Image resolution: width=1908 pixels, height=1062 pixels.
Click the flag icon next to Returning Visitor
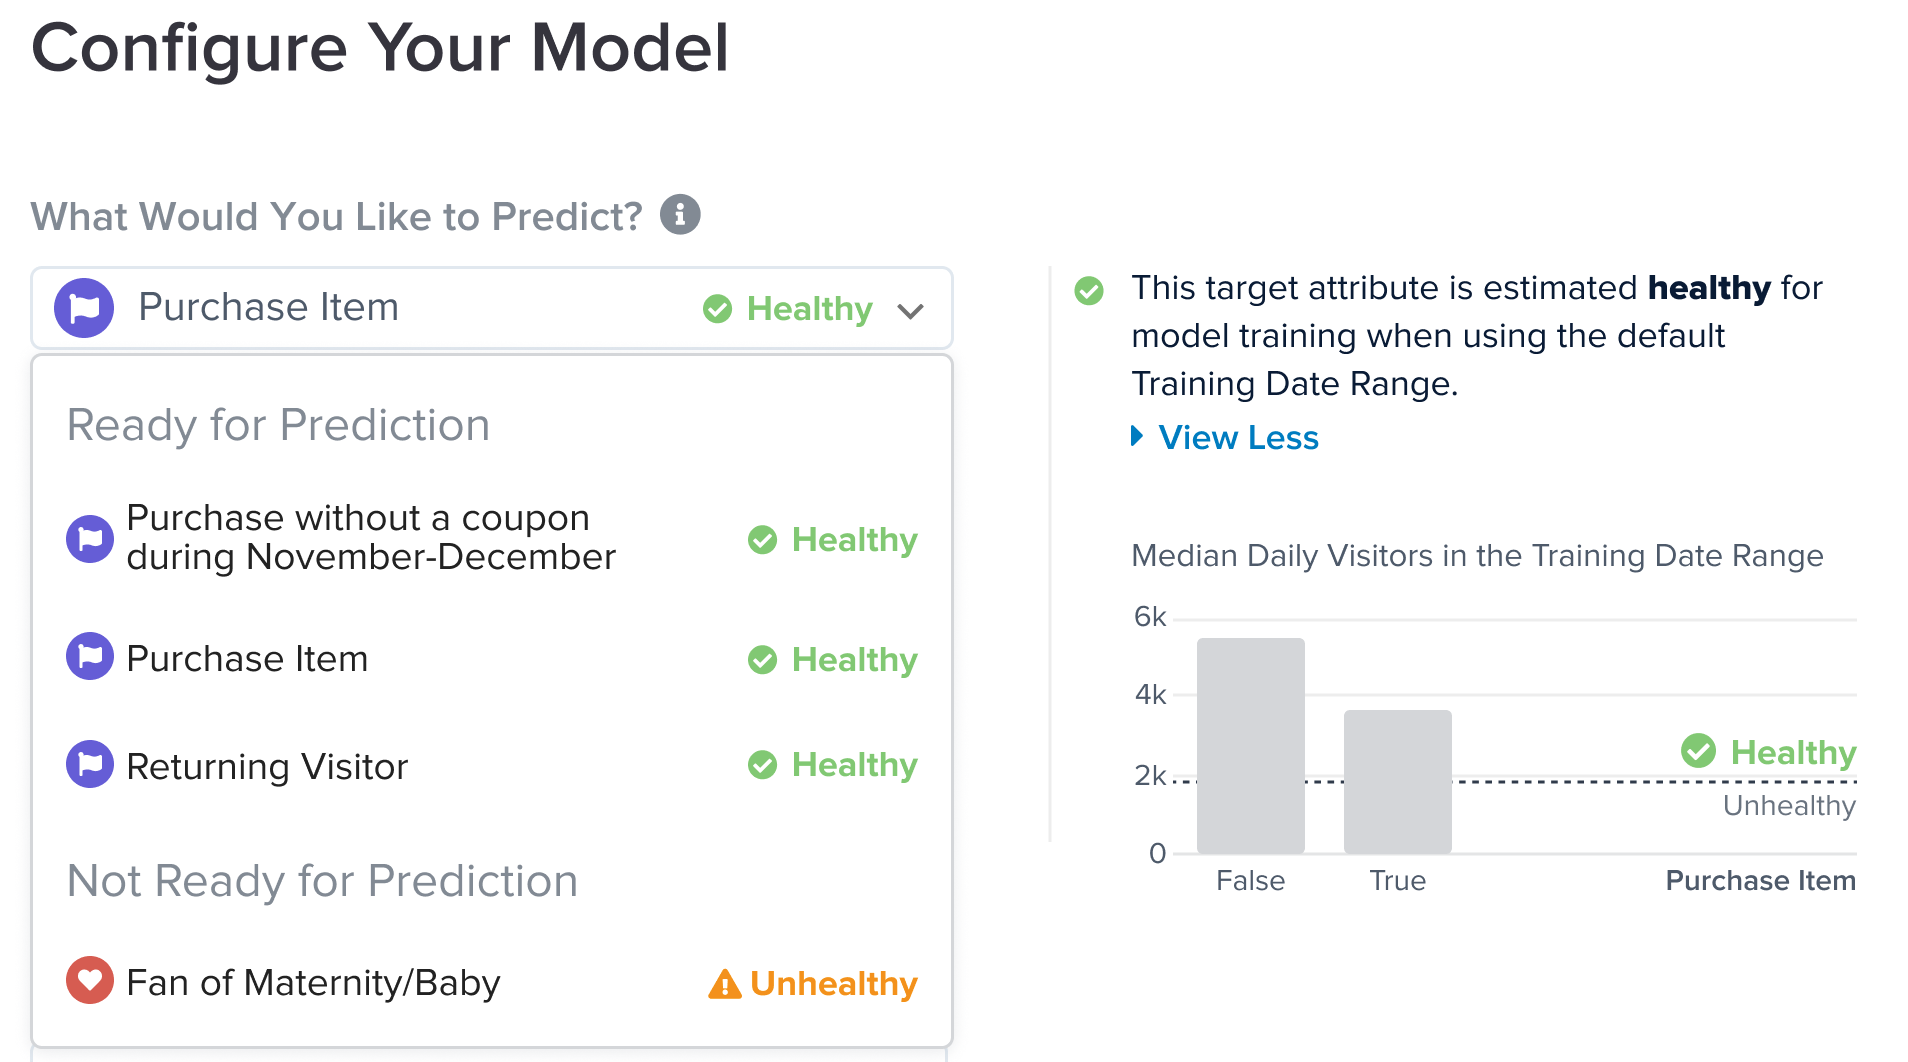pyautogui.click(x=90, y=765)
